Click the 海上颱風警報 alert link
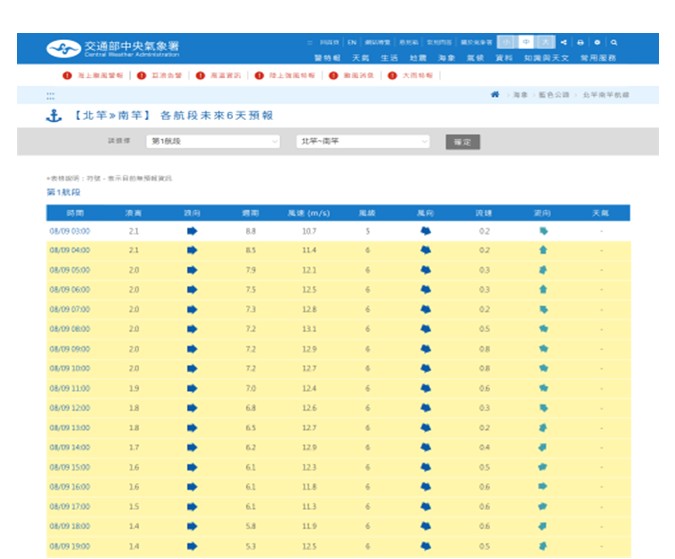Screen dimensions: 675x559 100,75
